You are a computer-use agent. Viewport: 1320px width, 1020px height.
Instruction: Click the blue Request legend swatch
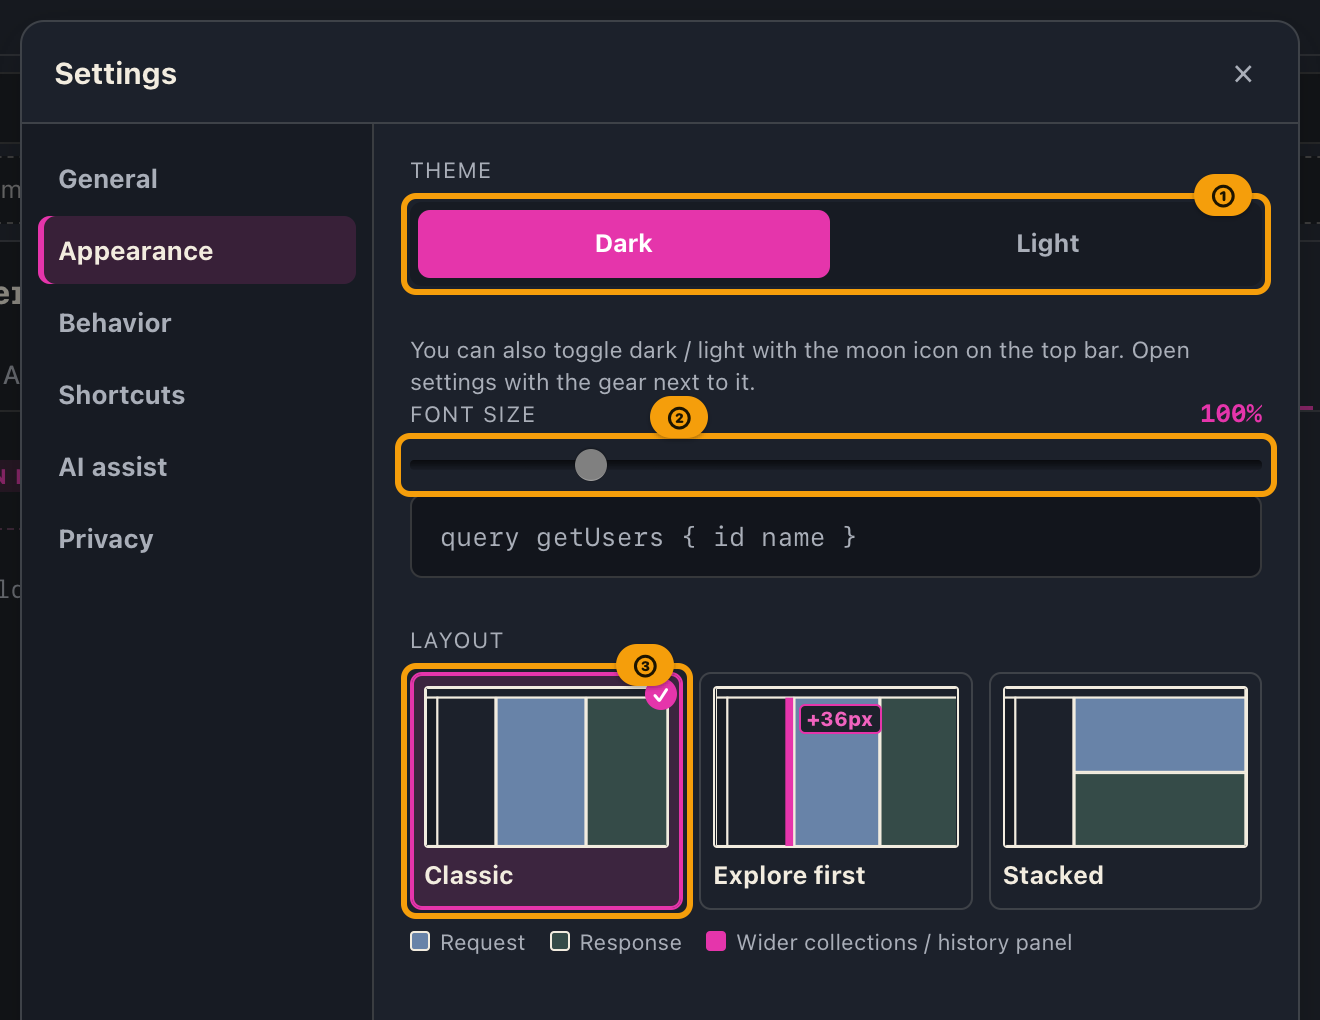(x=420, y=941)
